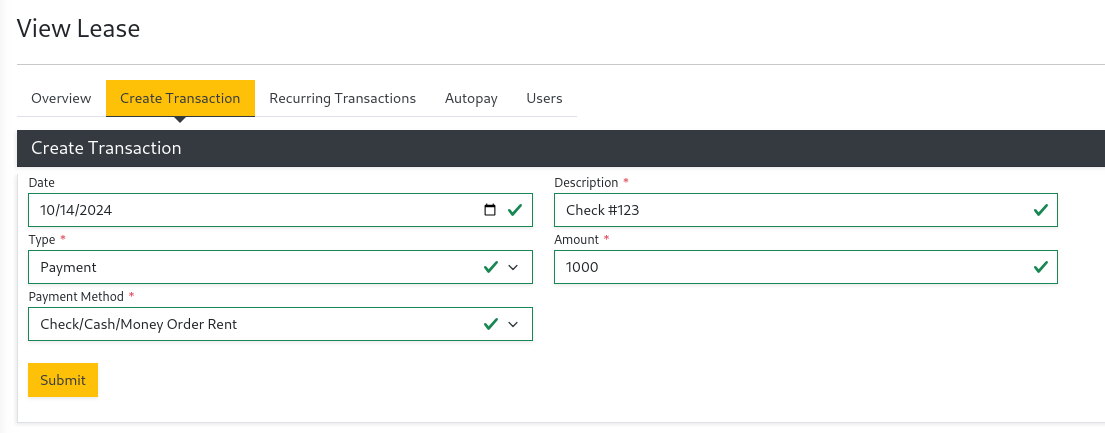This screenshot has width=1105, height=433.
Task: Expand the Type dropdown chevron
Action: [514, 267]
